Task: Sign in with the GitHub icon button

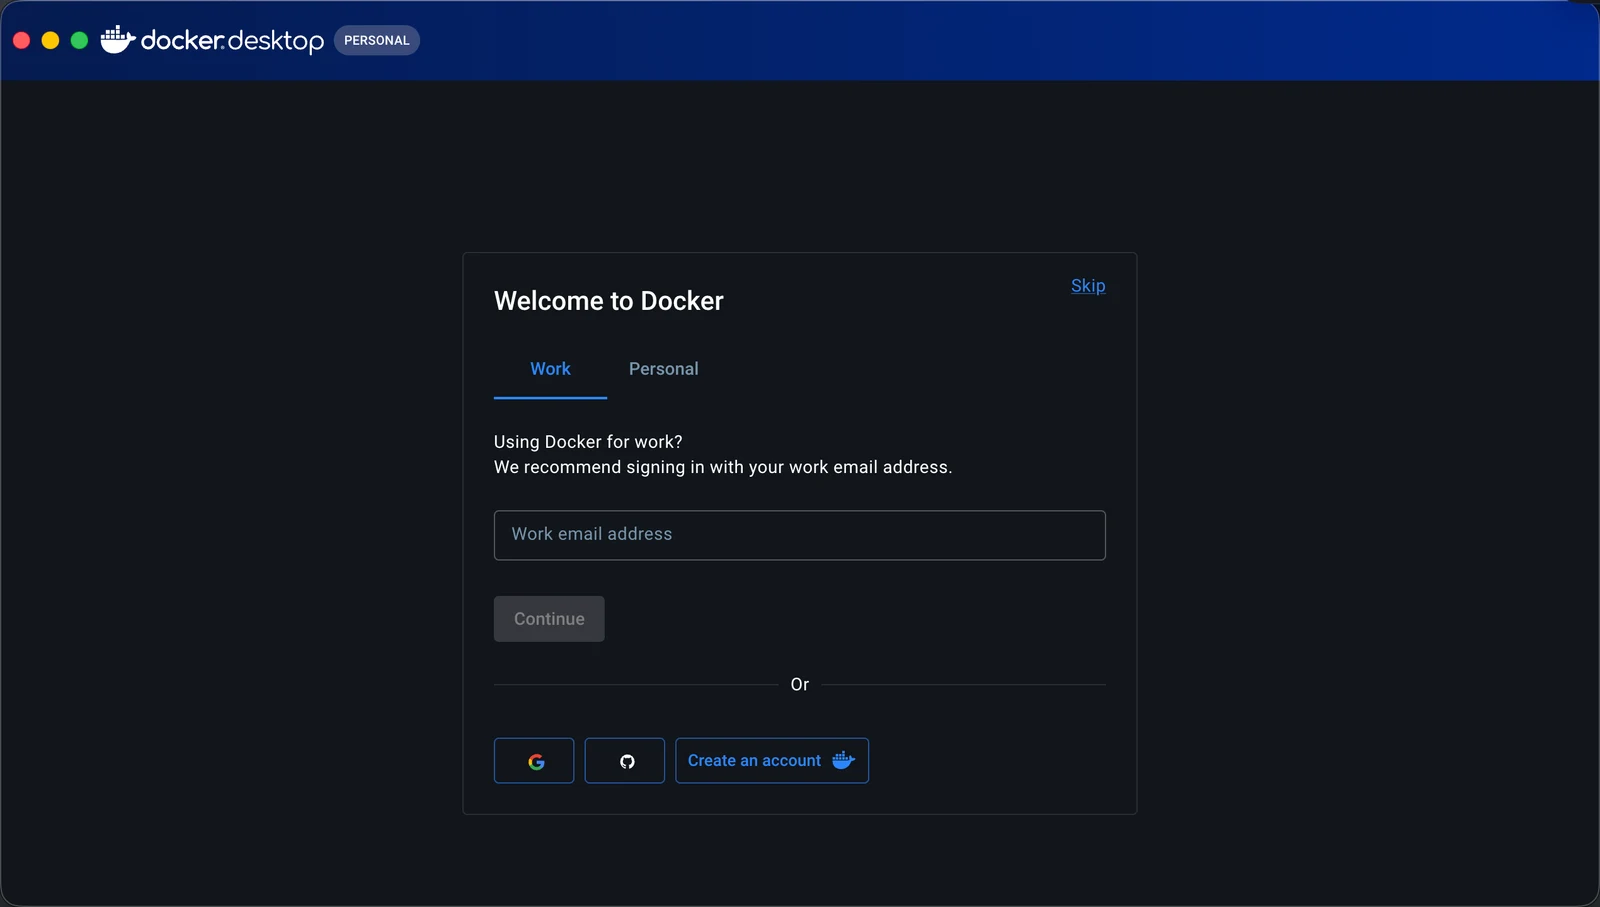Action: point(625,761)
